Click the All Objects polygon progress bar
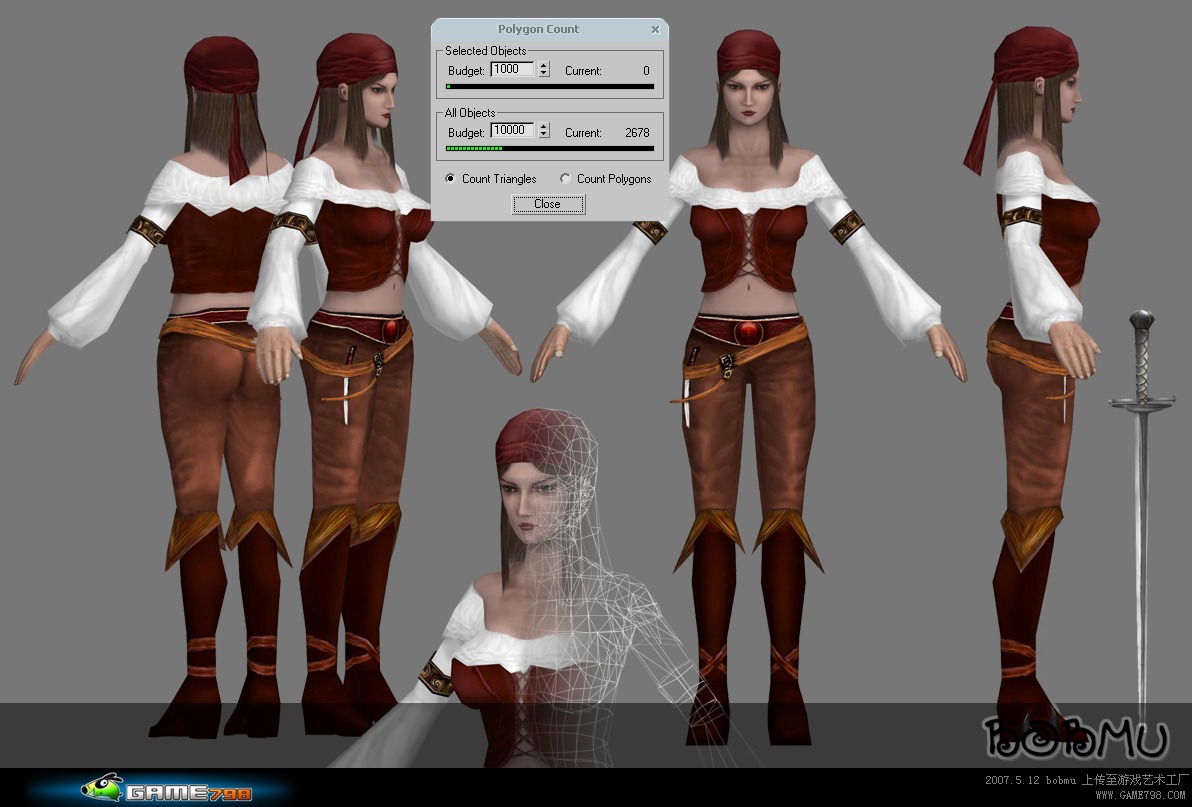The height and width of the screenshot is (807, 1192). tap(550, 148)
